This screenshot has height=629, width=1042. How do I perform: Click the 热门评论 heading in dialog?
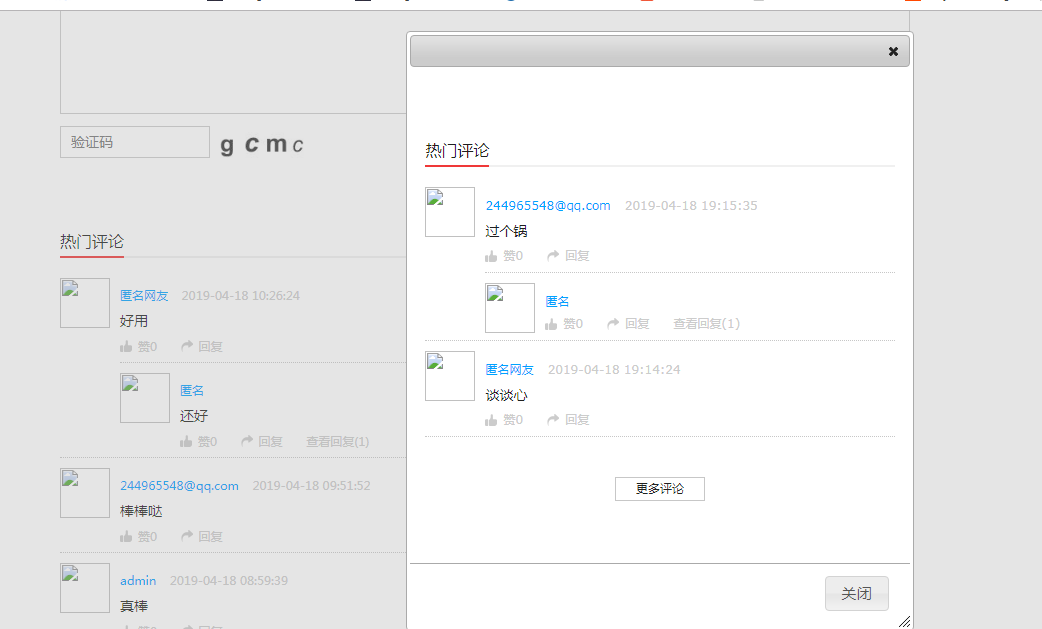[457, 151]
